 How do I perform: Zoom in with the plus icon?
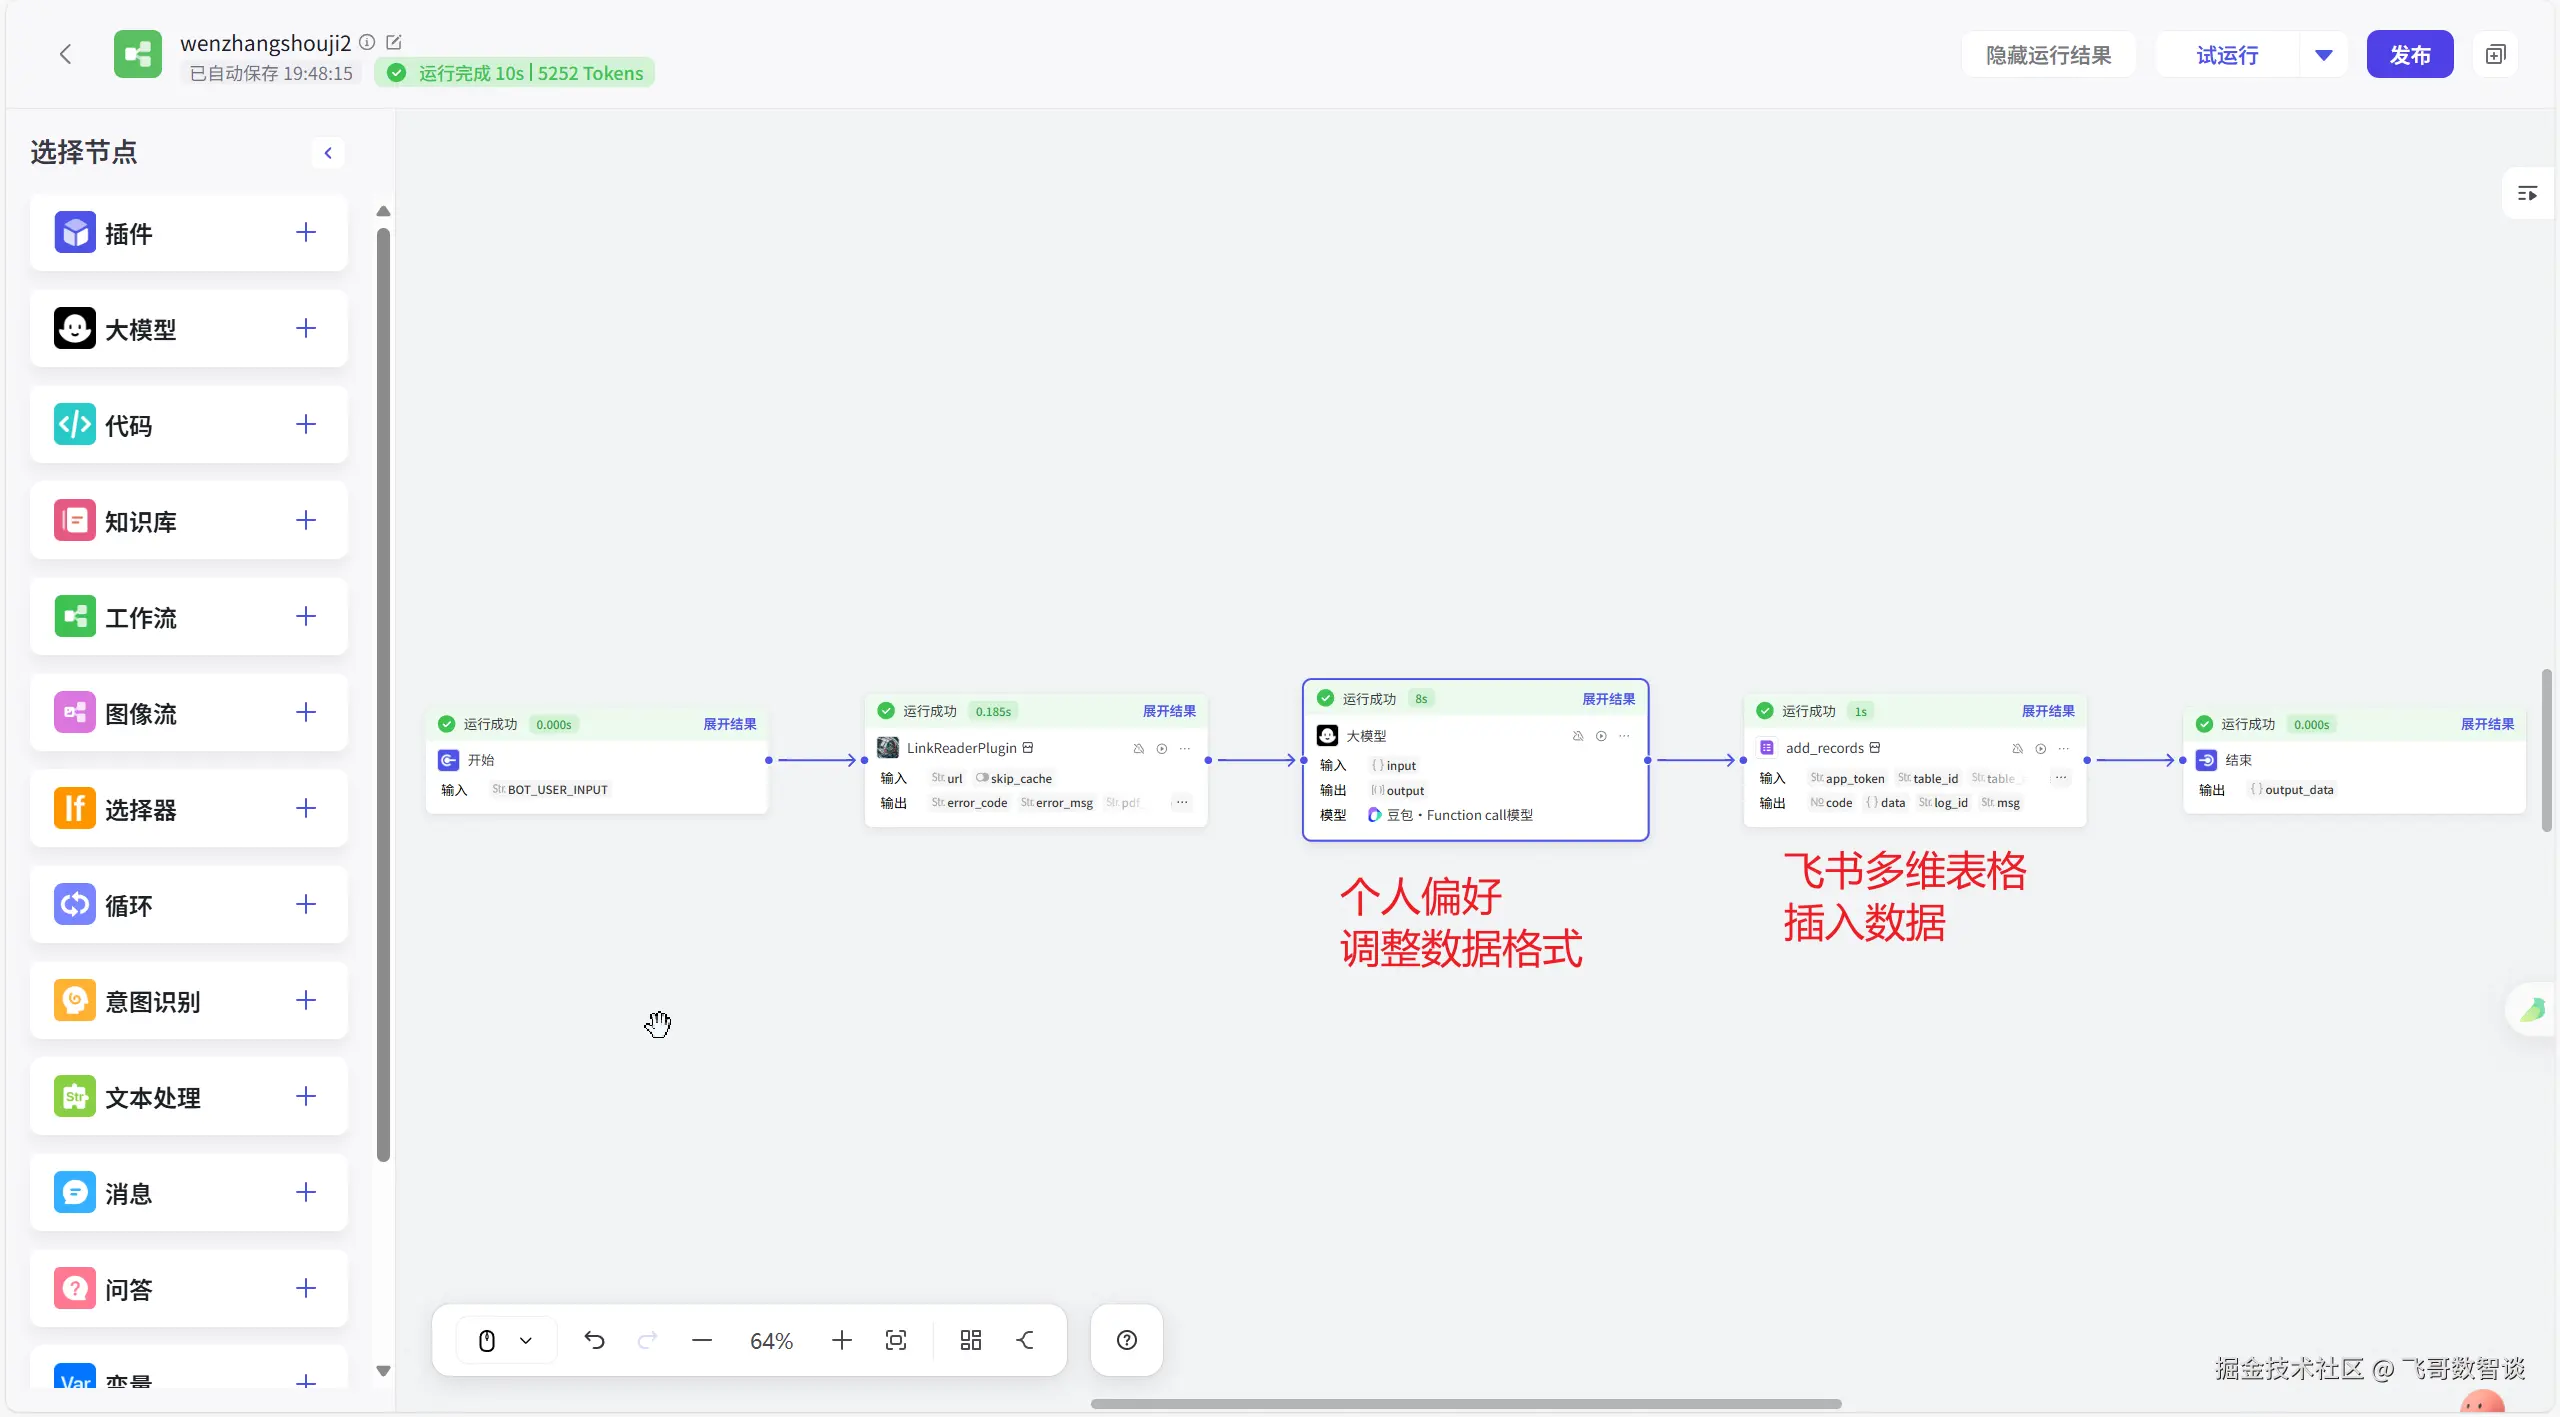click(841, 1340)
